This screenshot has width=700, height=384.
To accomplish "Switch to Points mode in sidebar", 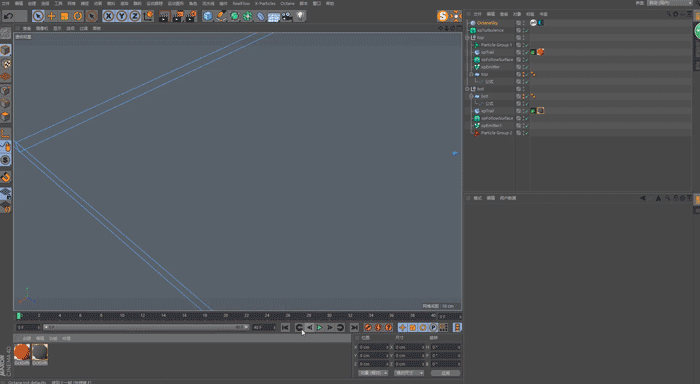I will [5, 91].
